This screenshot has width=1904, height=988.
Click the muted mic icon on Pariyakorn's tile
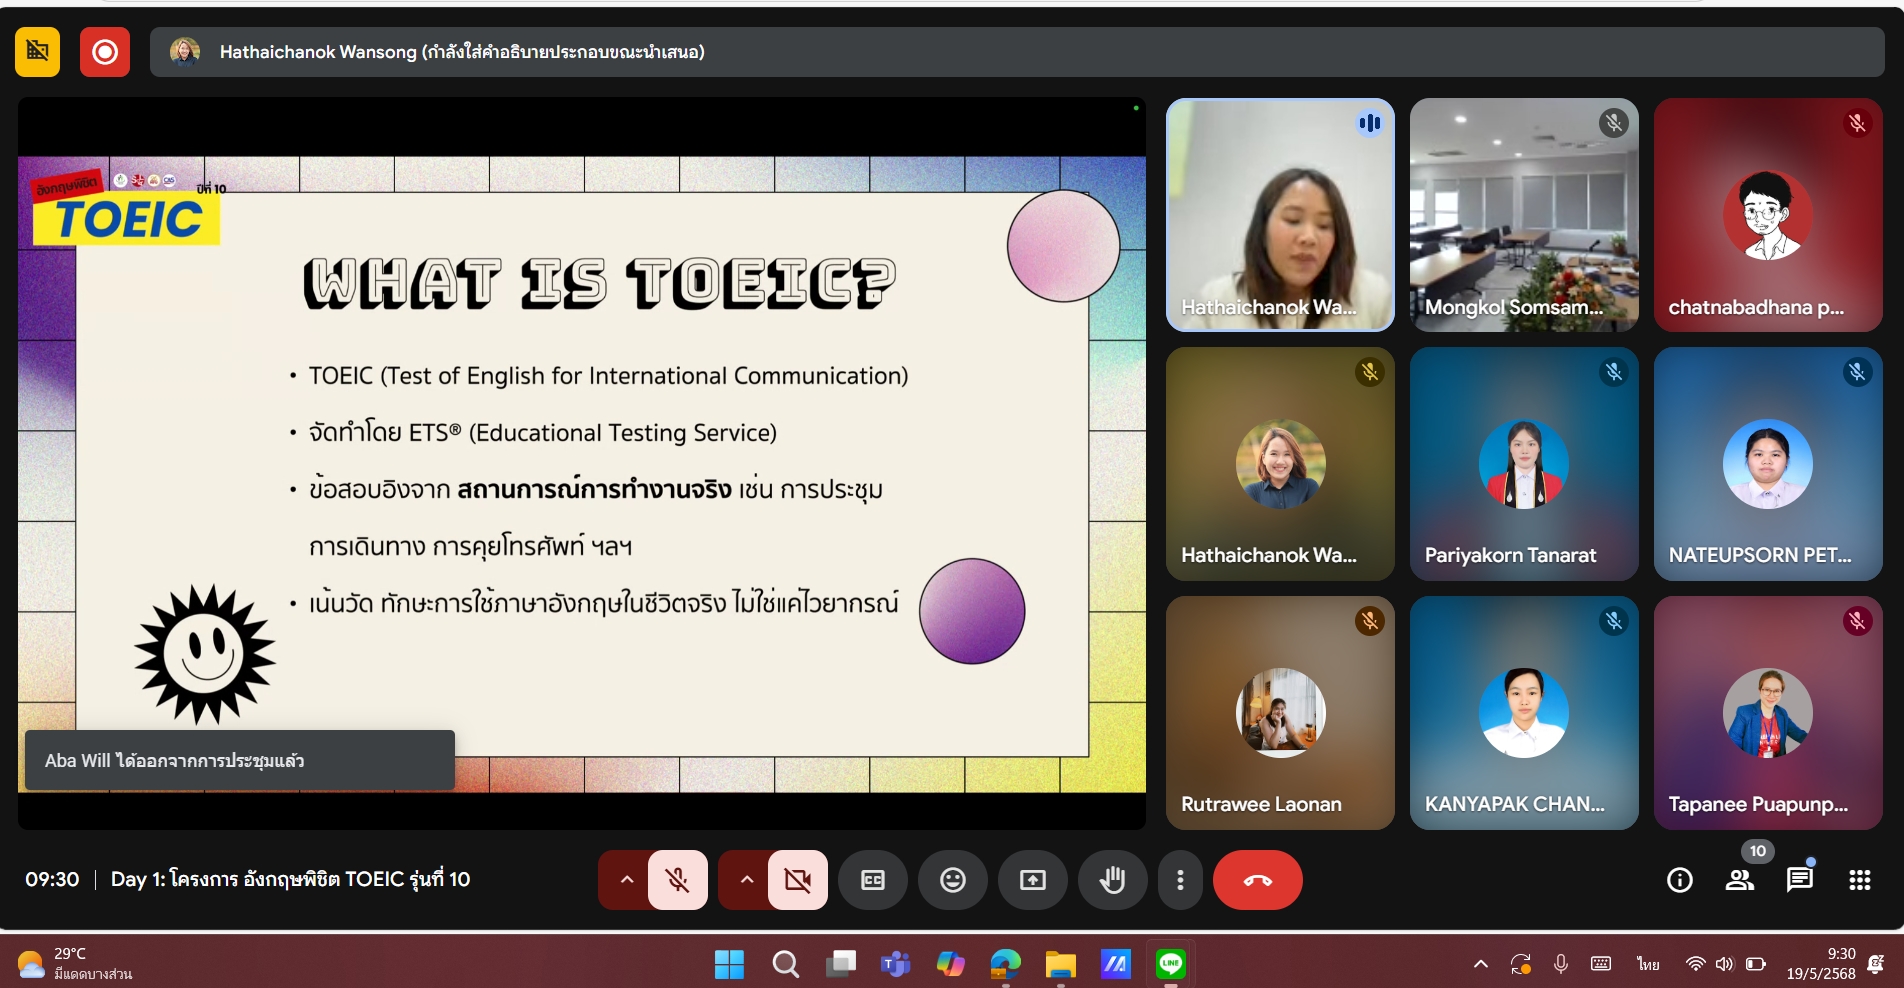click(1613, 372)
